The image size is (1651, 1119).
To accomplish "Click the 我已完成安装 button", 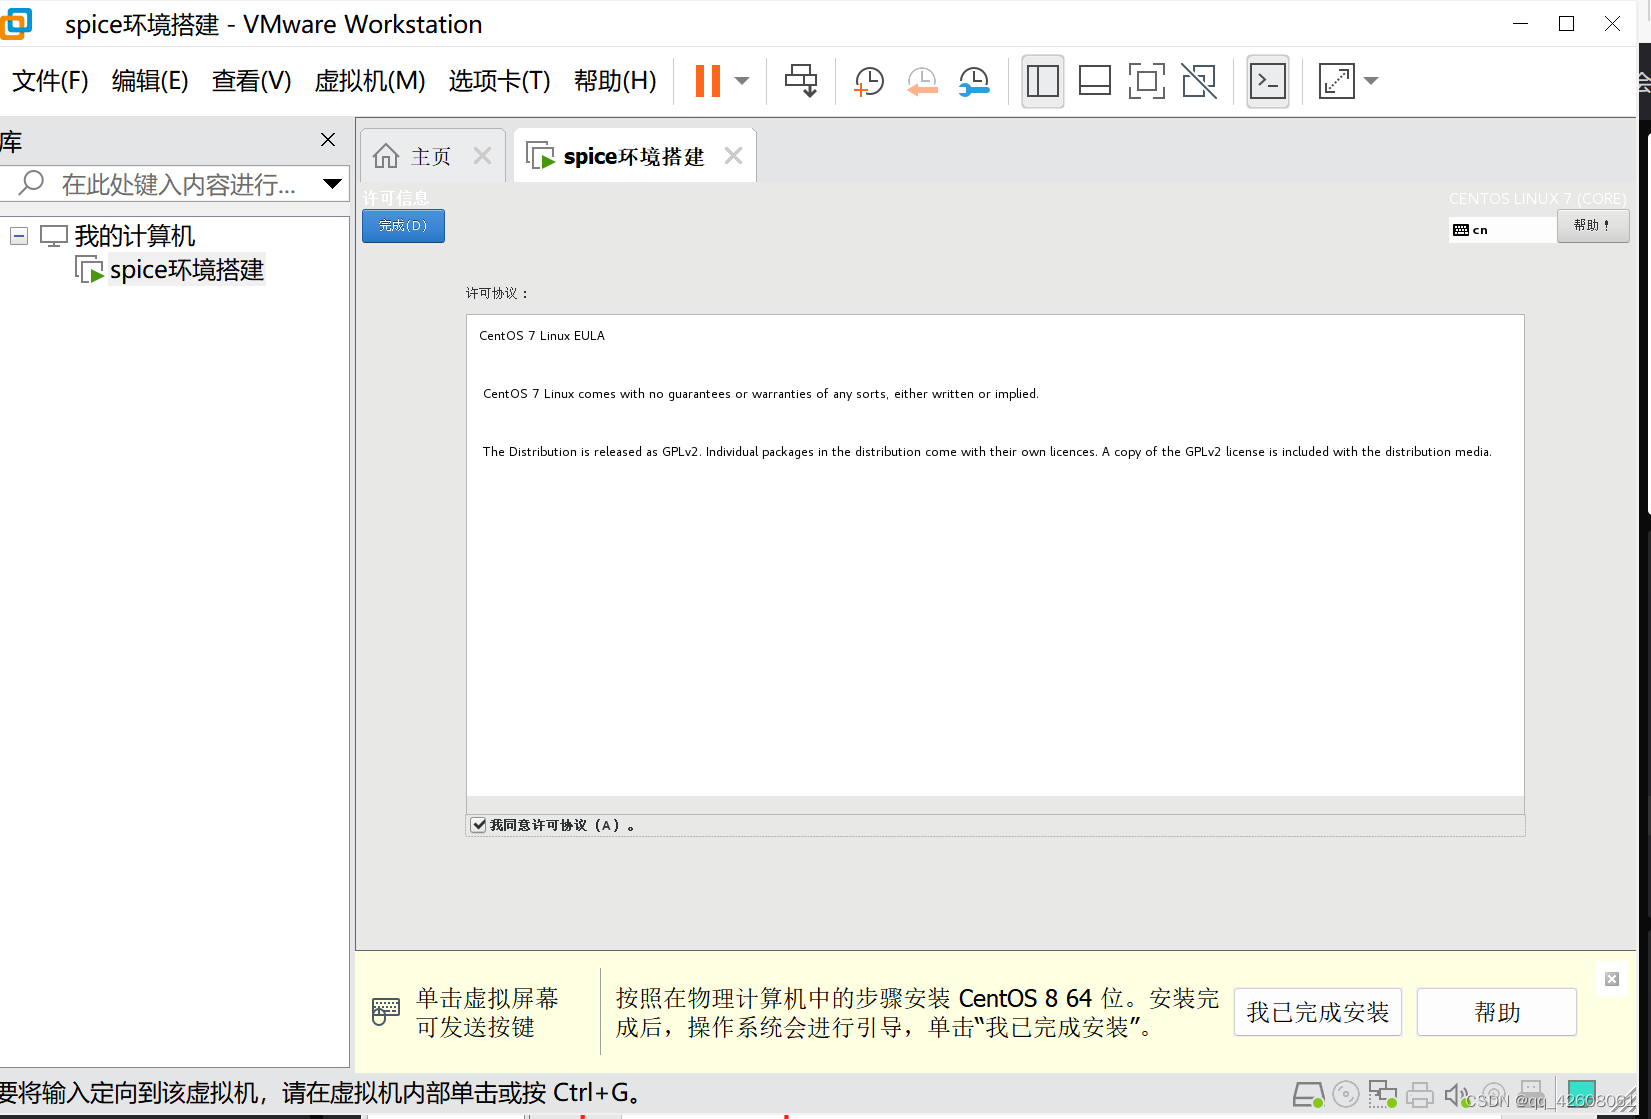I will click(1317, 1012).
